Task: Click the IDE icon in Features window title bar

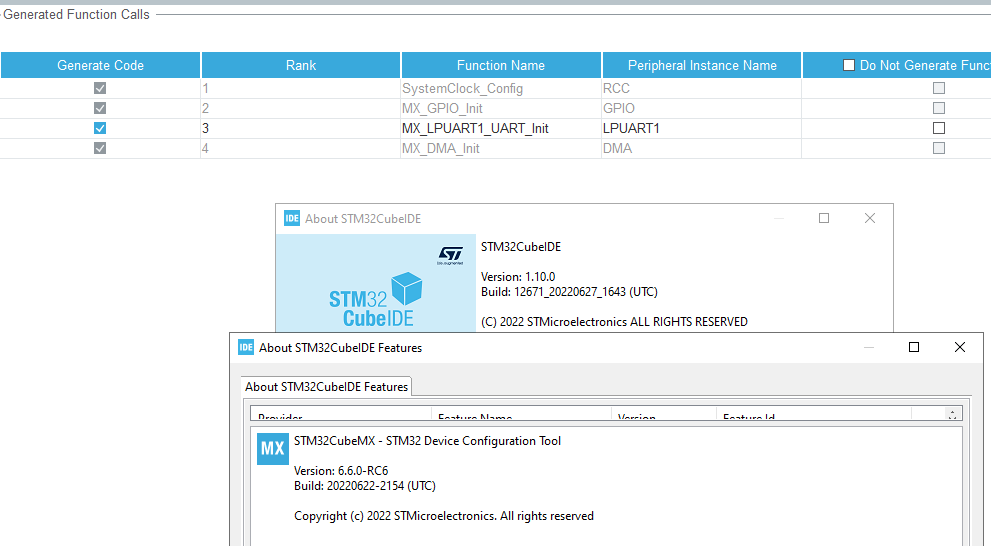Action: pyautogui.click(x=246, y=347)
